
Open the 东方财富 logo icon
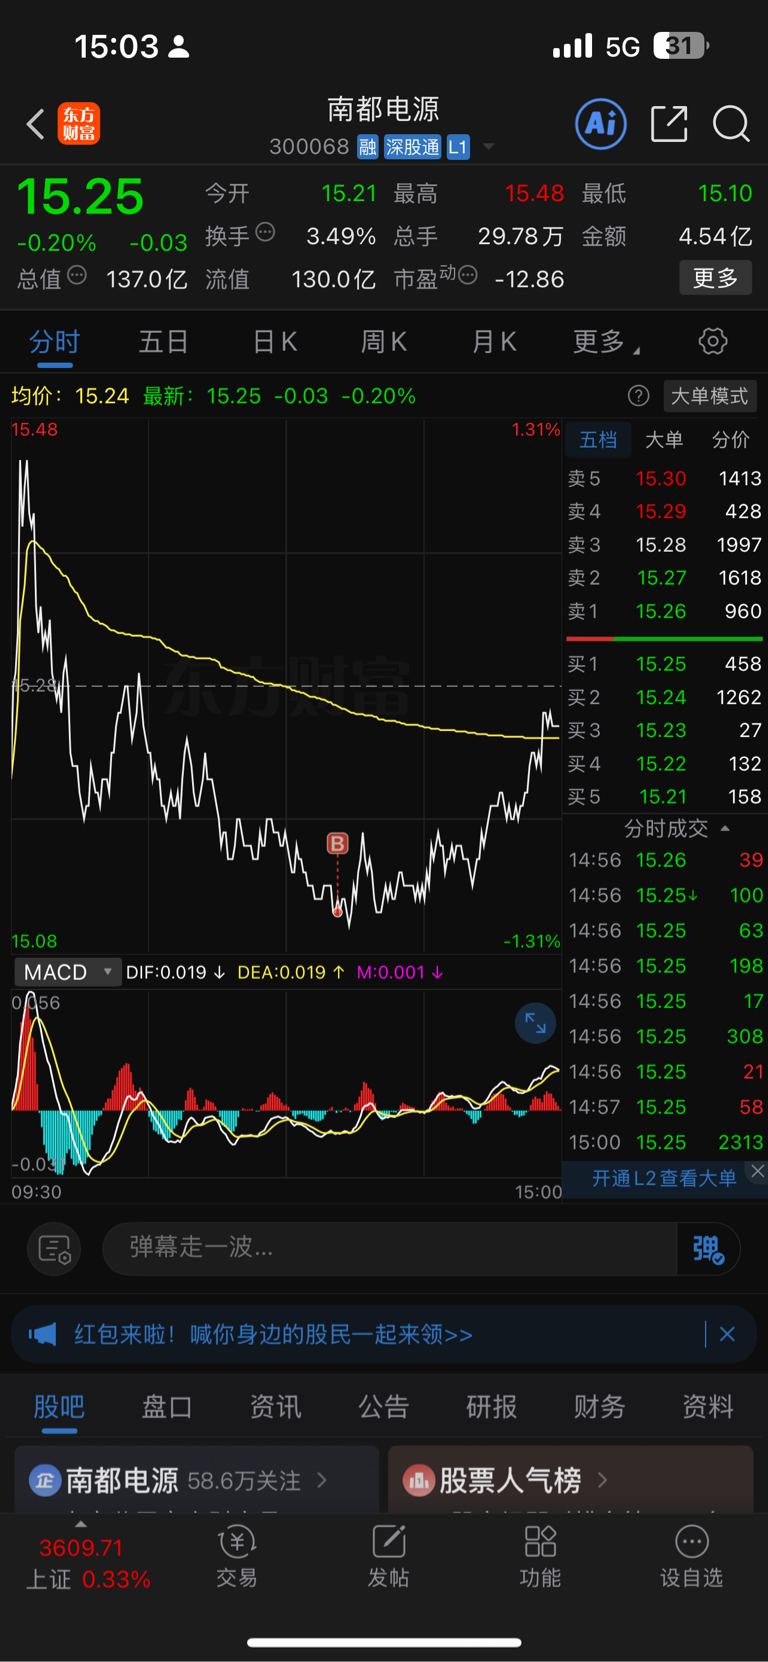click(x=79, y=124)
